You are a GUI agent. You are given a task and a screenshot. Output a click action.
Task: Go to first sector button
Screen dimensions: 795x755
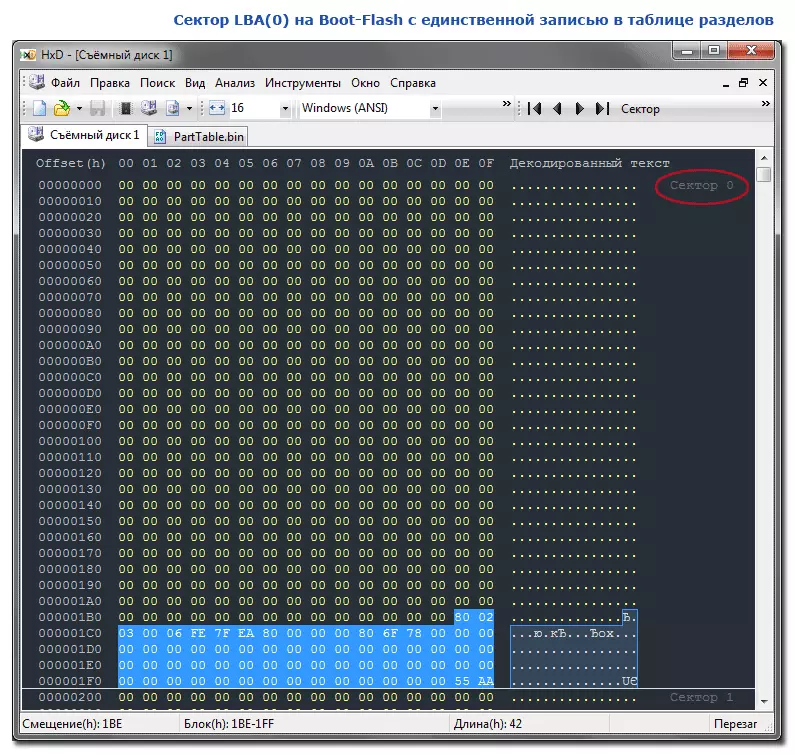tap(534, 109)
